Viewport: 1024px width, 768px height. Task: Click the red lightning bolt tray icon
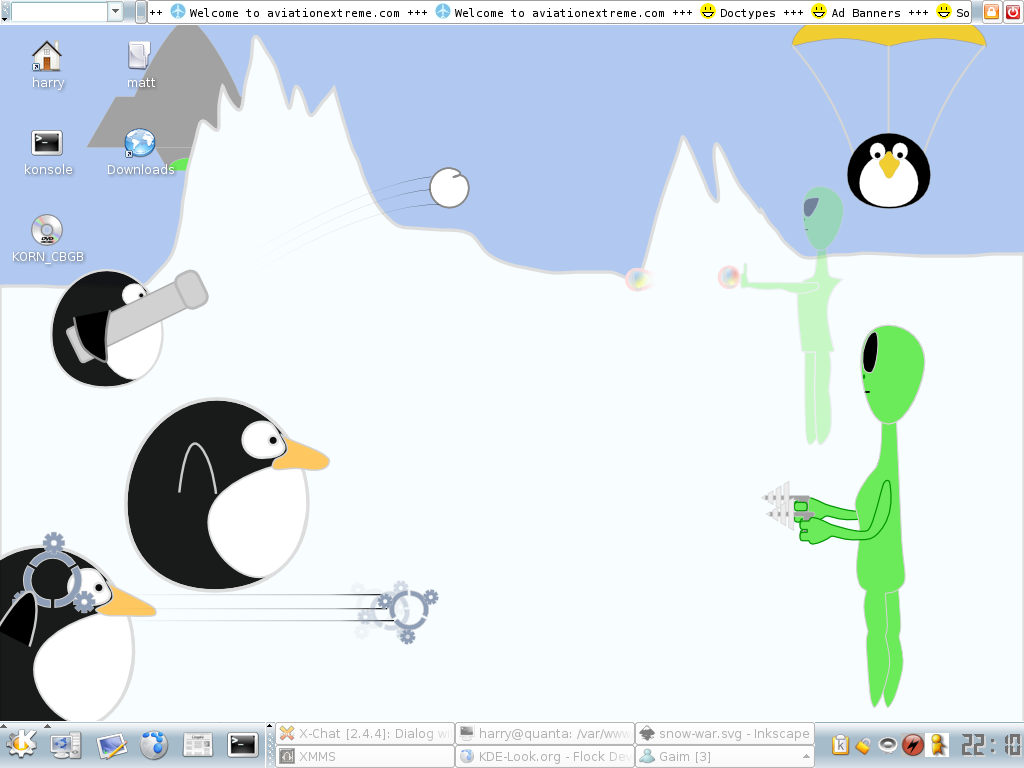913,744
